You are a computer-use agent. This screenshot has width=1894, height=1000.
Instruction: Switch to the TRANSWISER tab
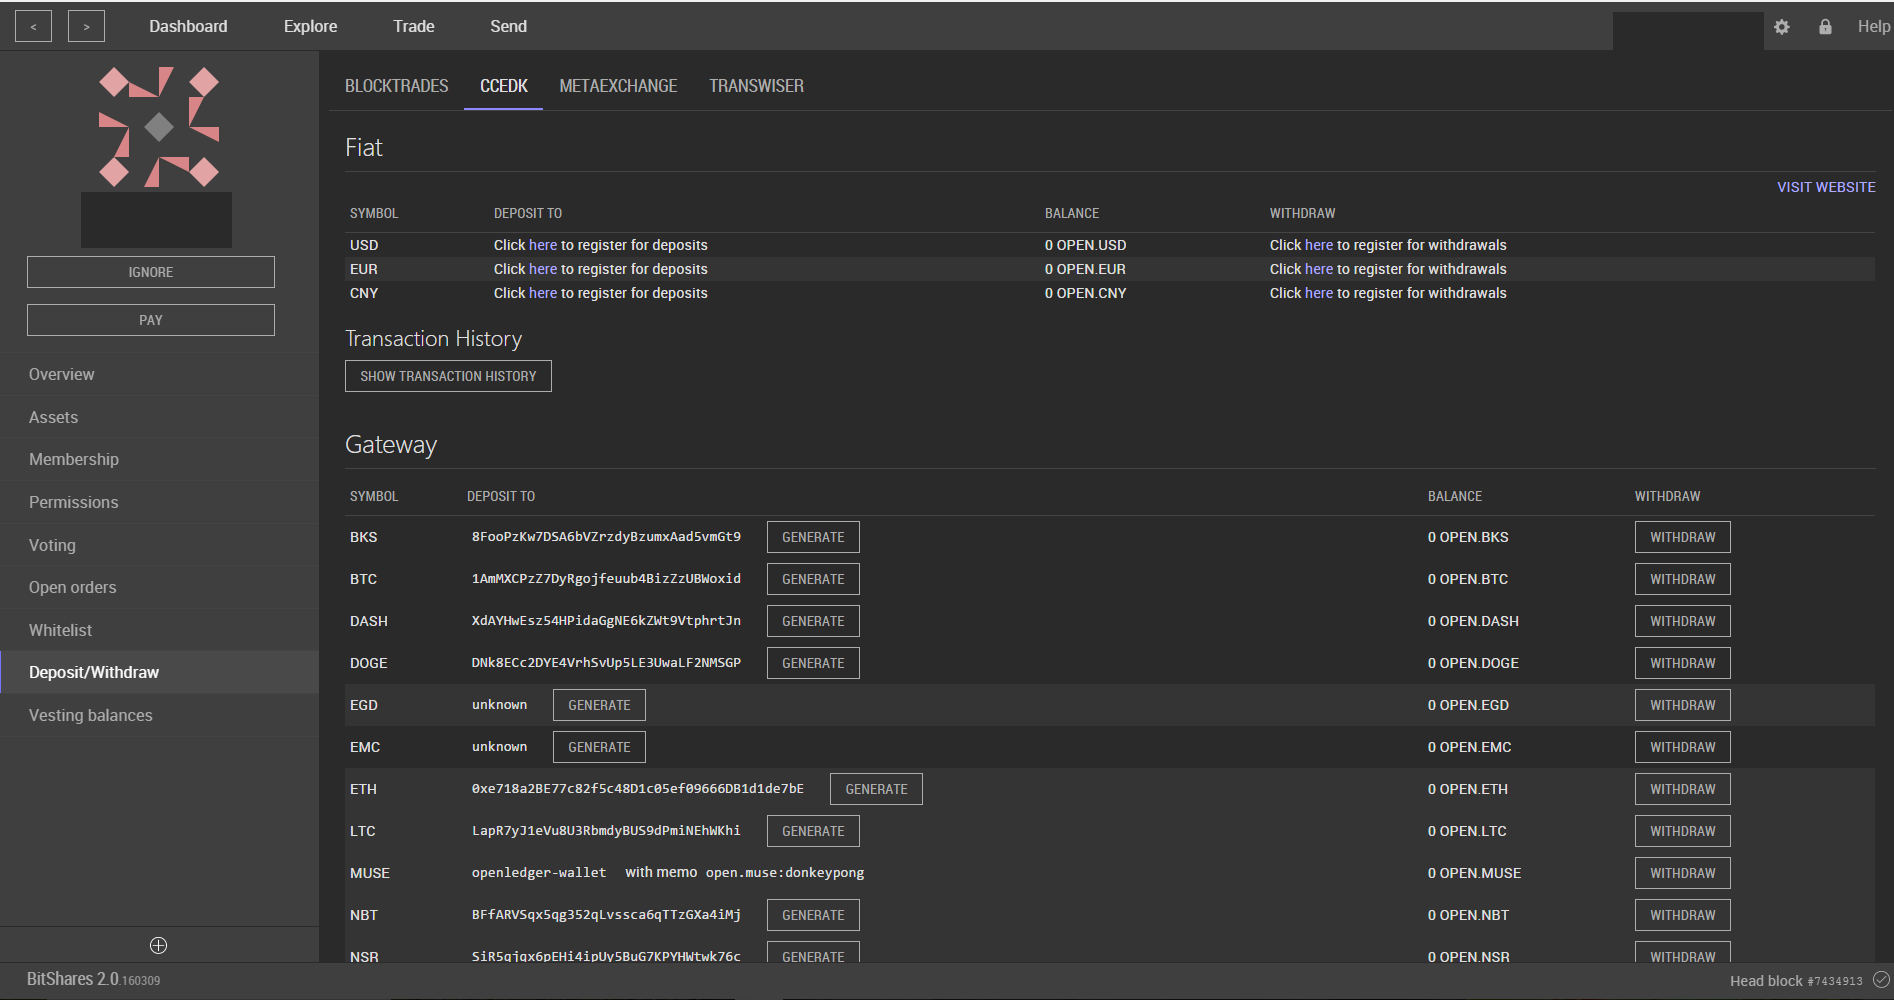pos(756,86)
